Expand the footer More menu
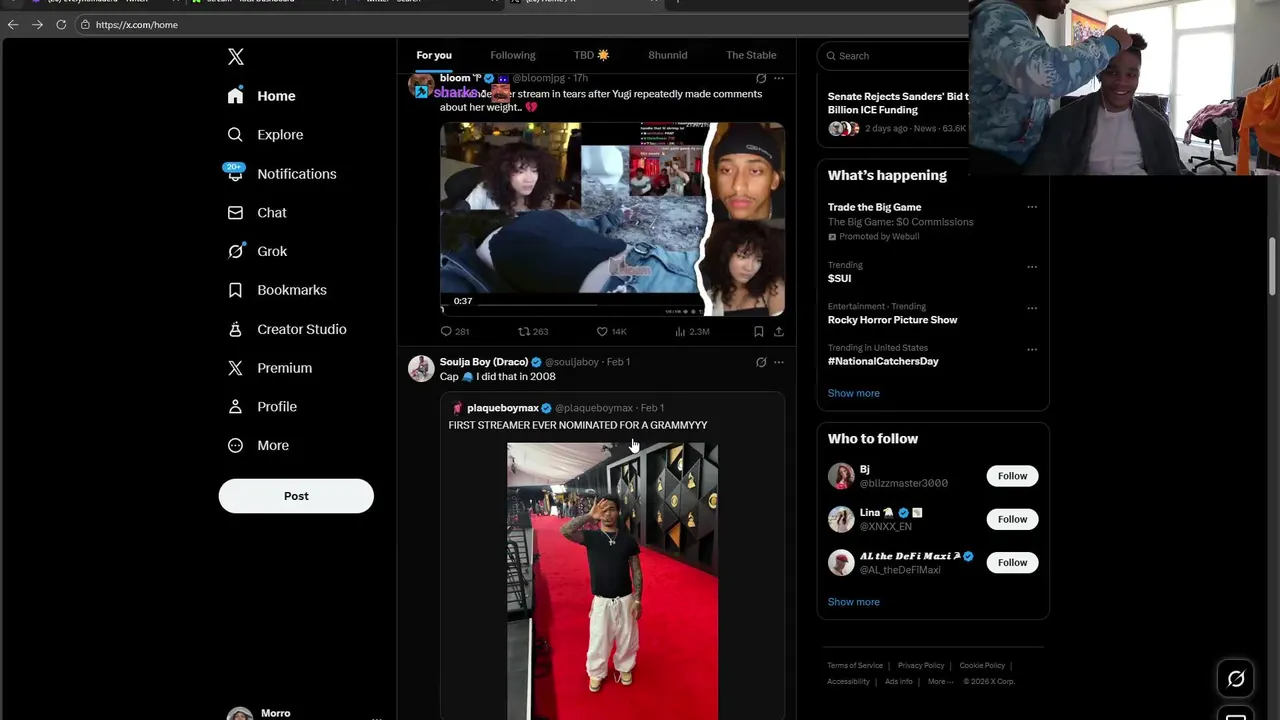1280x720 pixels. click(940, 682)
